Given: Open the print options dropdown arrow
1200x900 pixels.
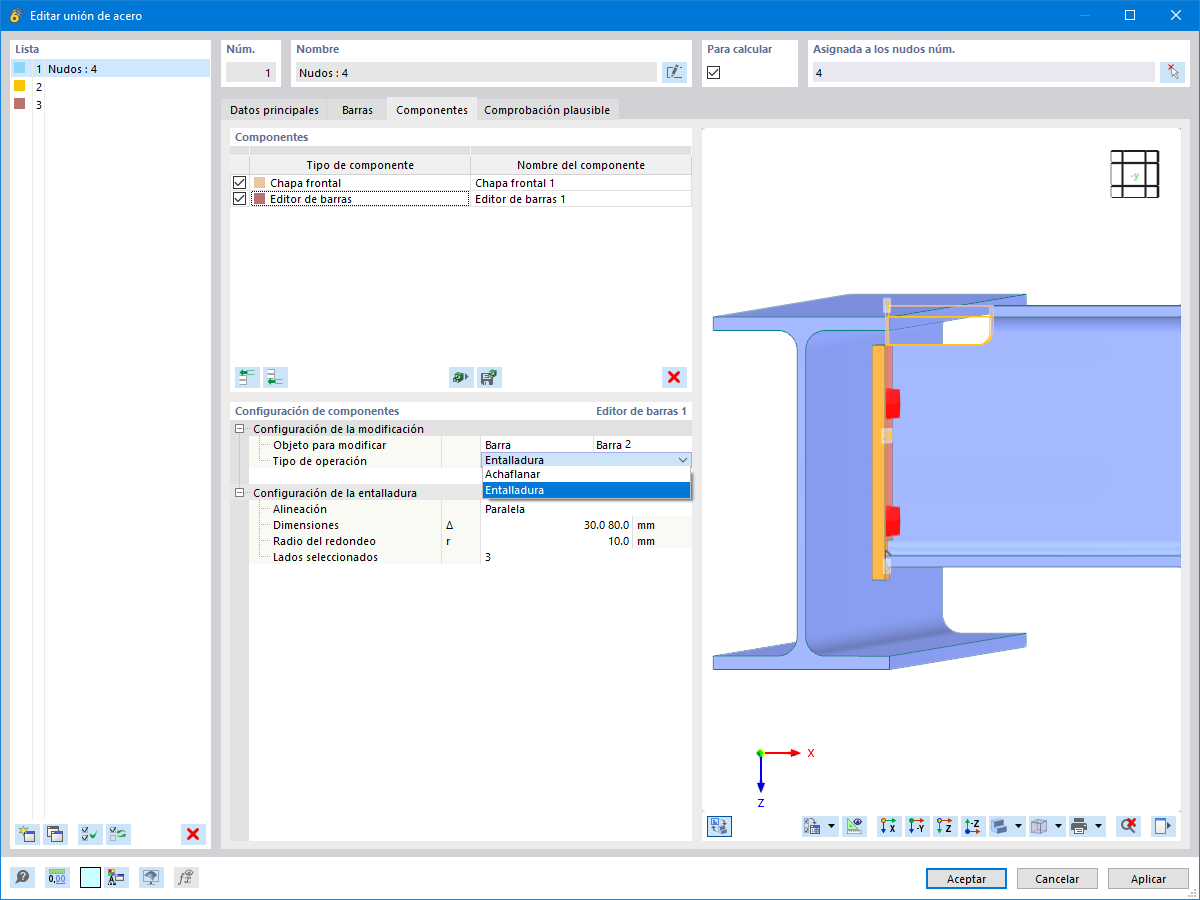Looking at the screenshot, I should tap(1098, 826).
